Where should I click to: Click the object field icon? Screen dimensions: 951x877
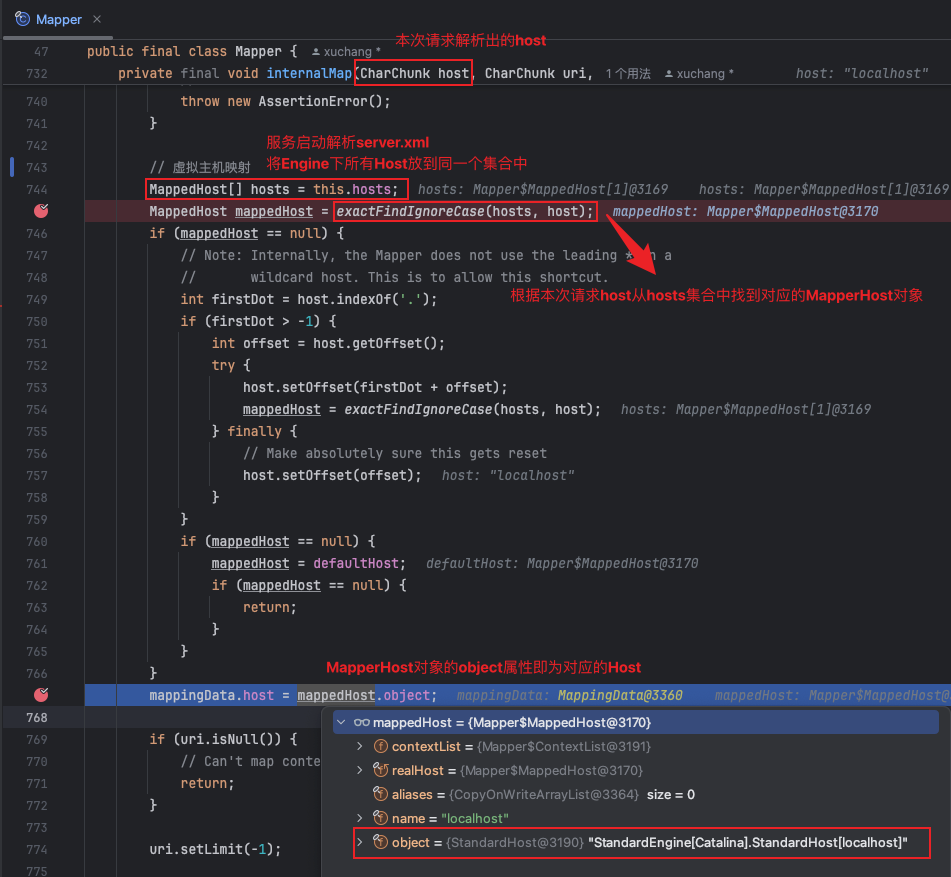pos(381,842)
